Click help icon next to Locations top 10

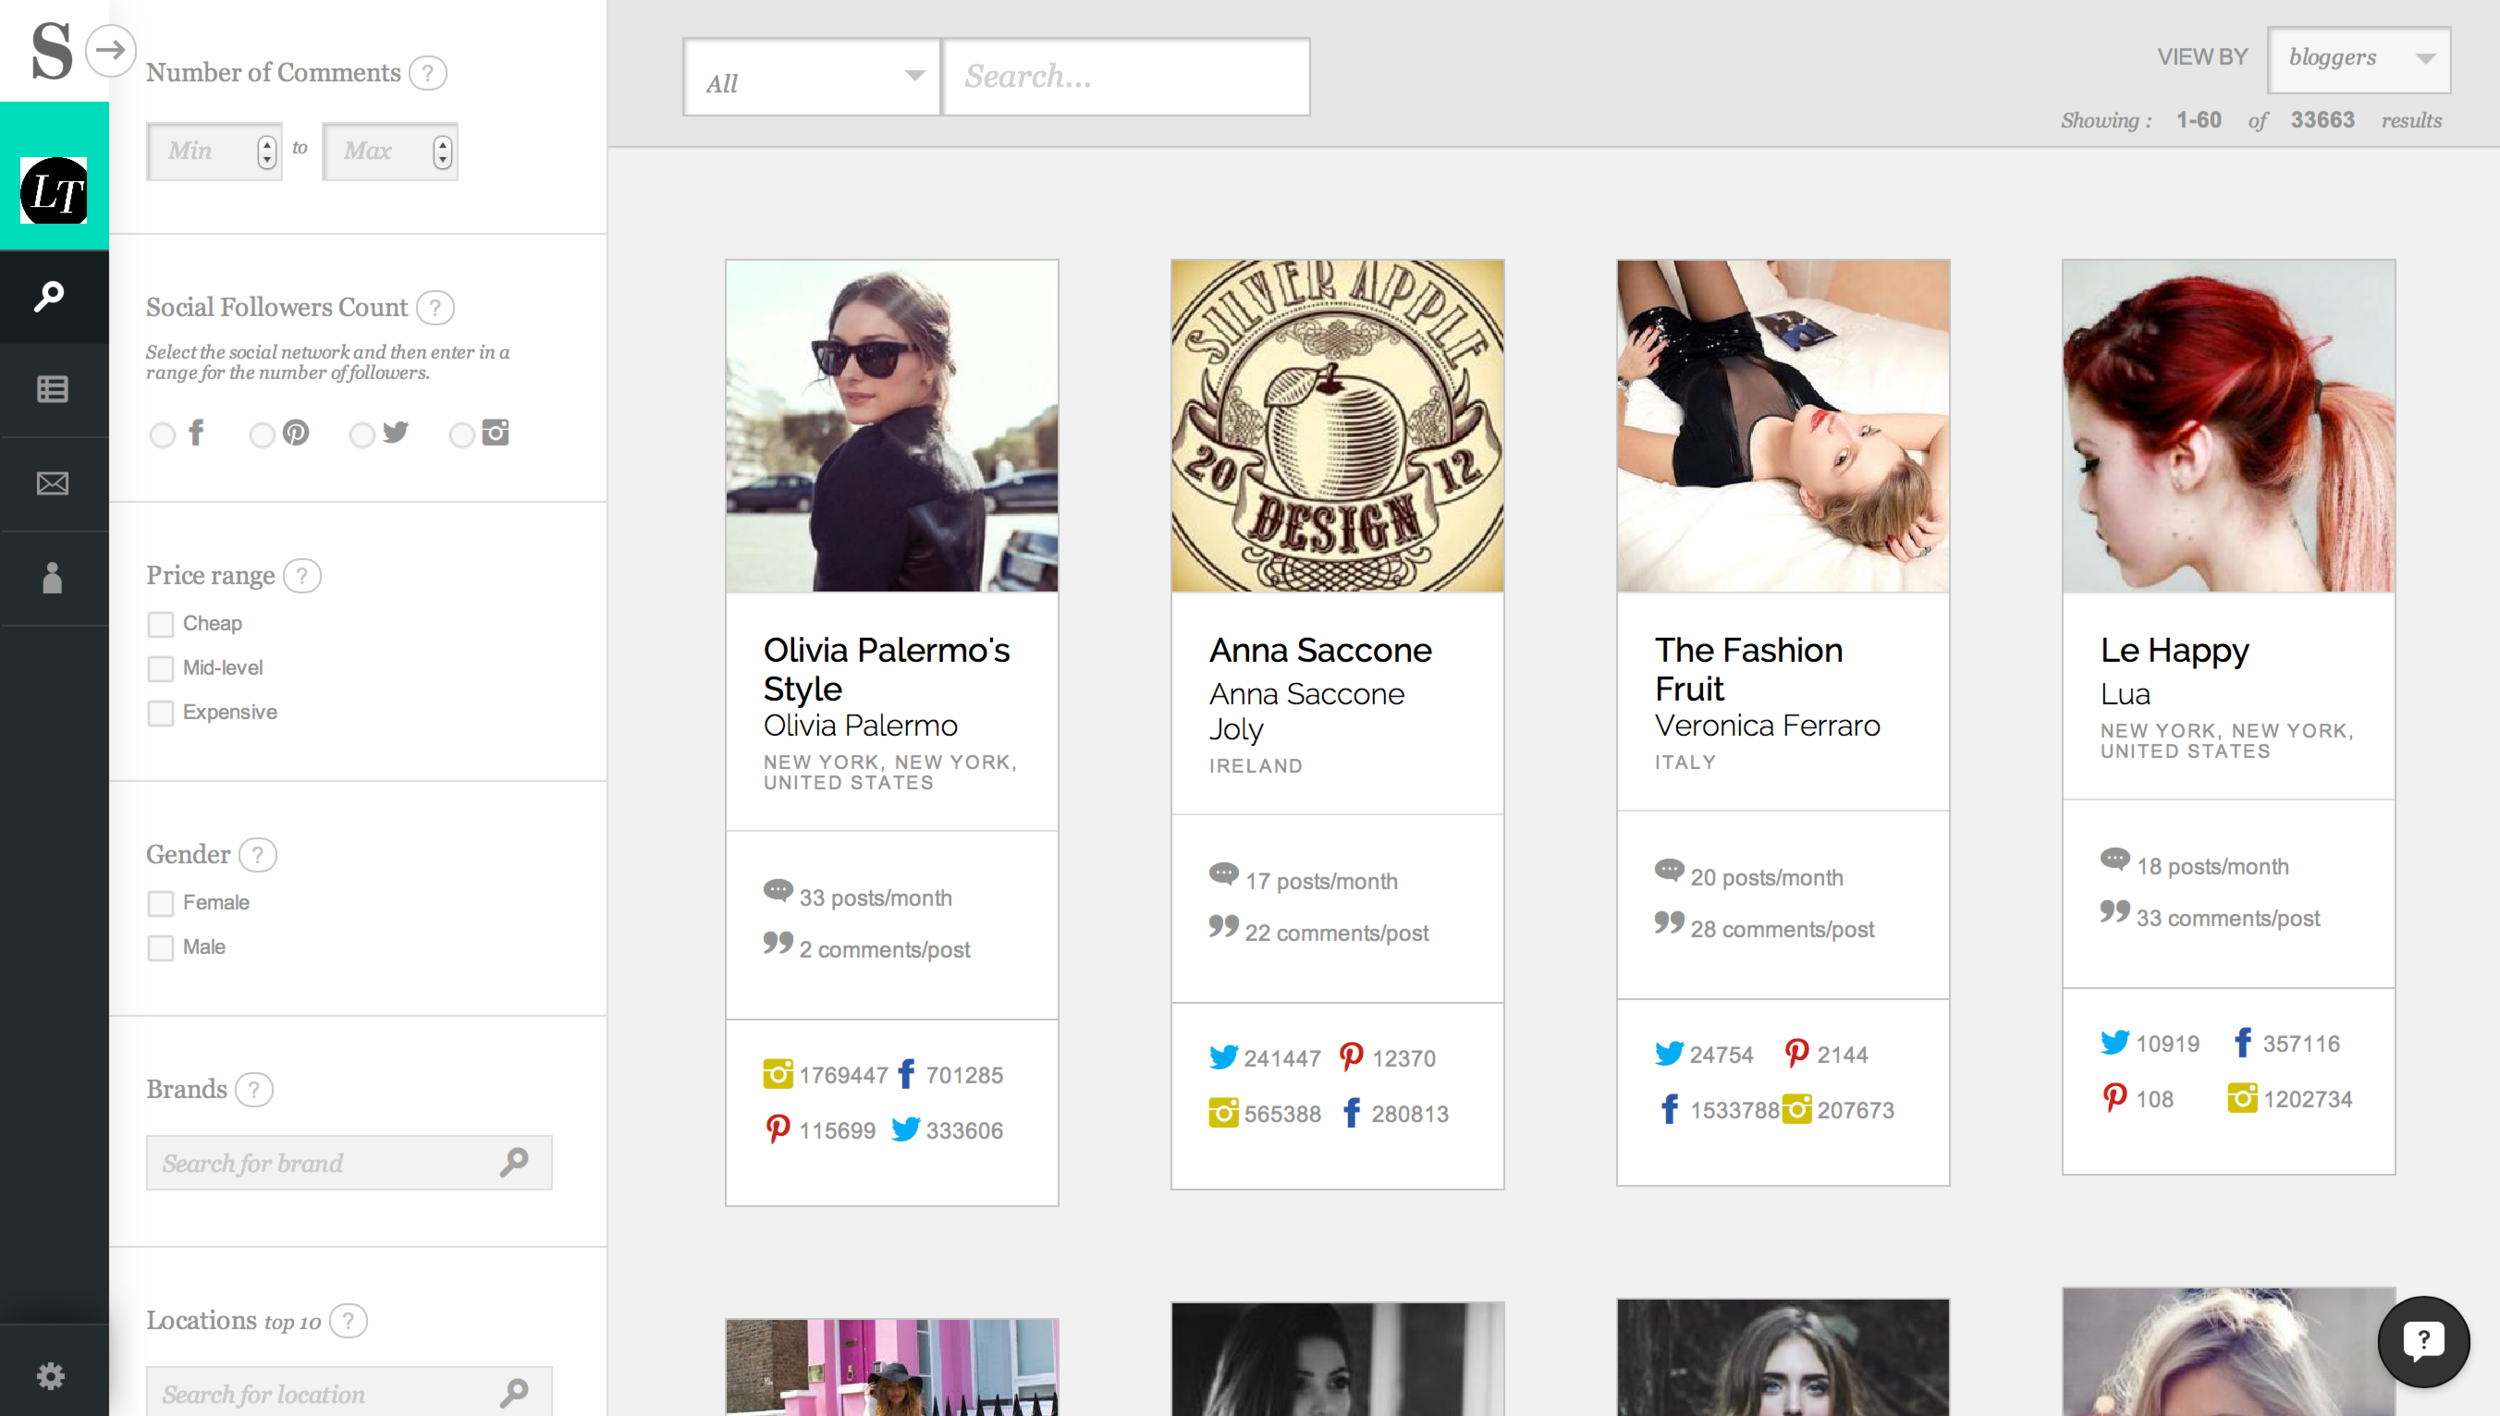(x=348, y=1321)
